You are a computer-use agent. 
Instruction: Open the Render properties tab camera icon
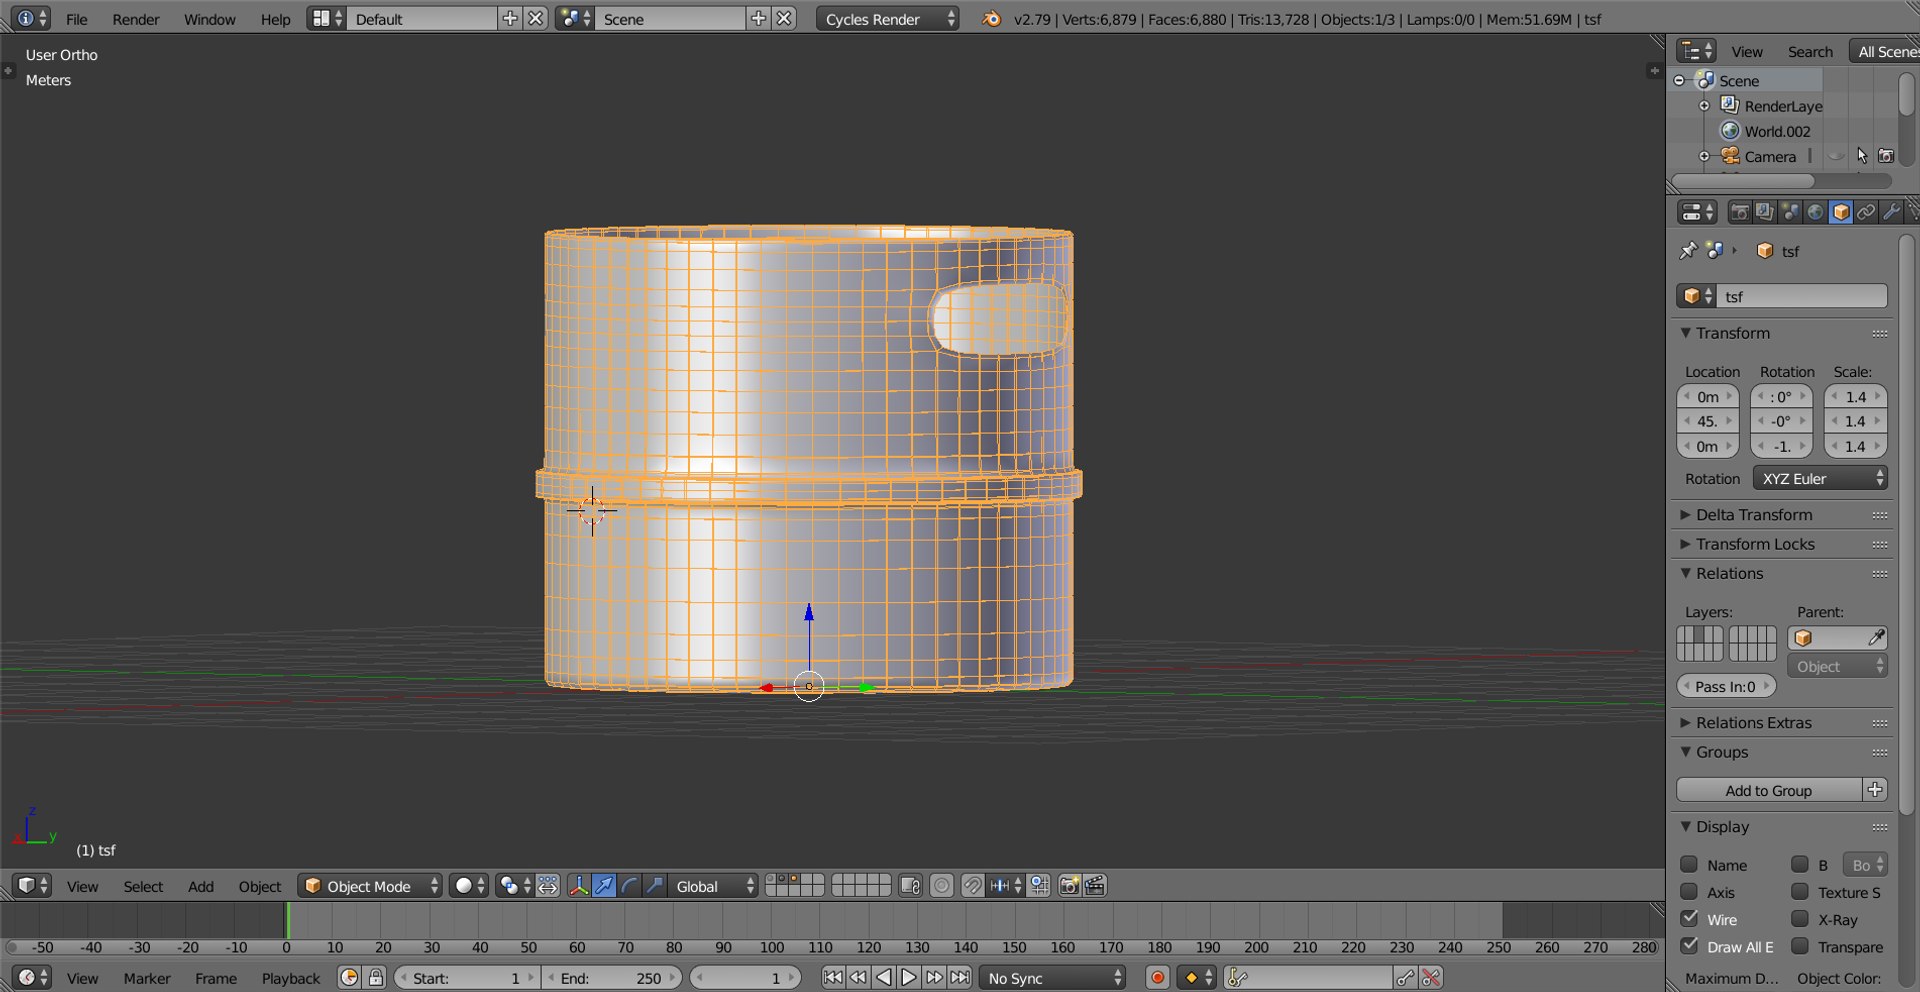pos(1740,212)
